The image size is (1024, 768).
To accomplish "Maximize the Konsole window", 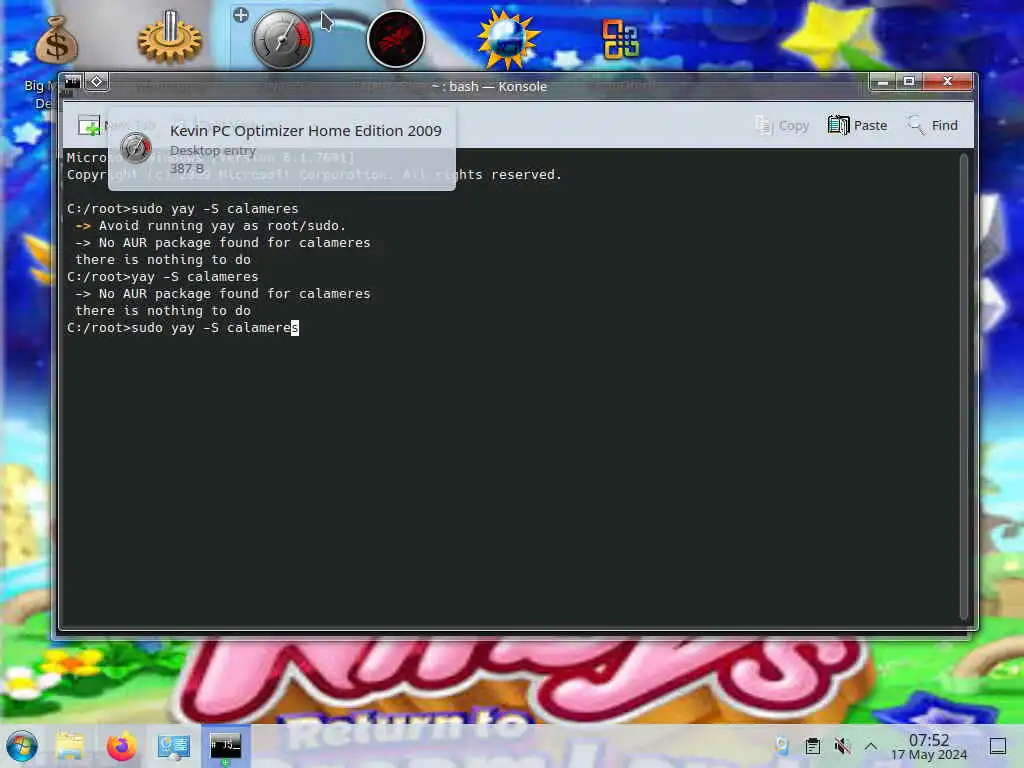I will pyautogui.click(x=909, y=82).
